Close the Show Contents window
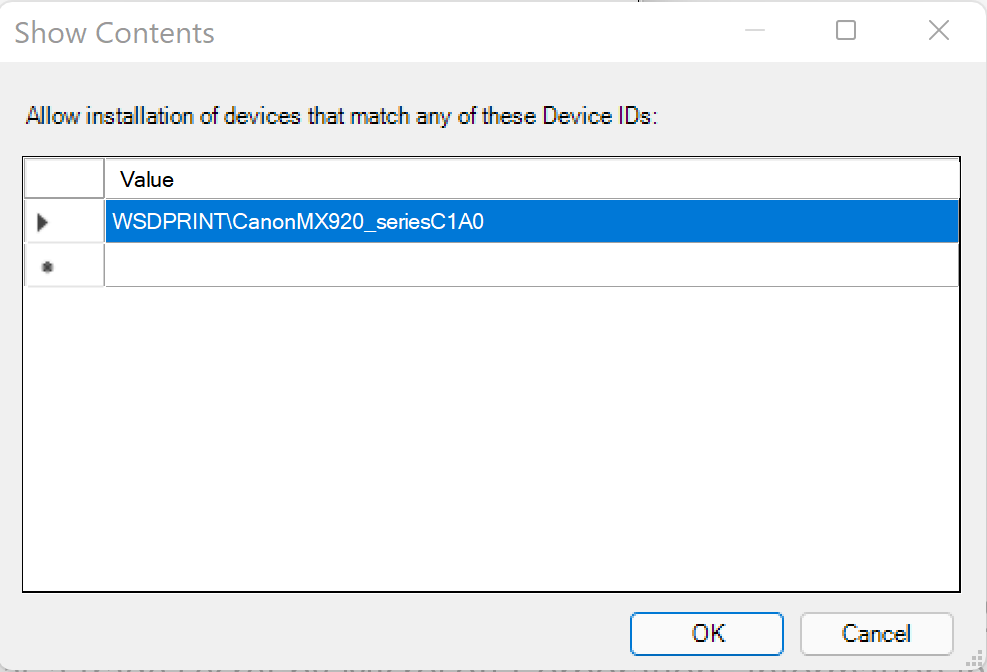The width and height of the screenshot is (987, 672). [938, 31]
